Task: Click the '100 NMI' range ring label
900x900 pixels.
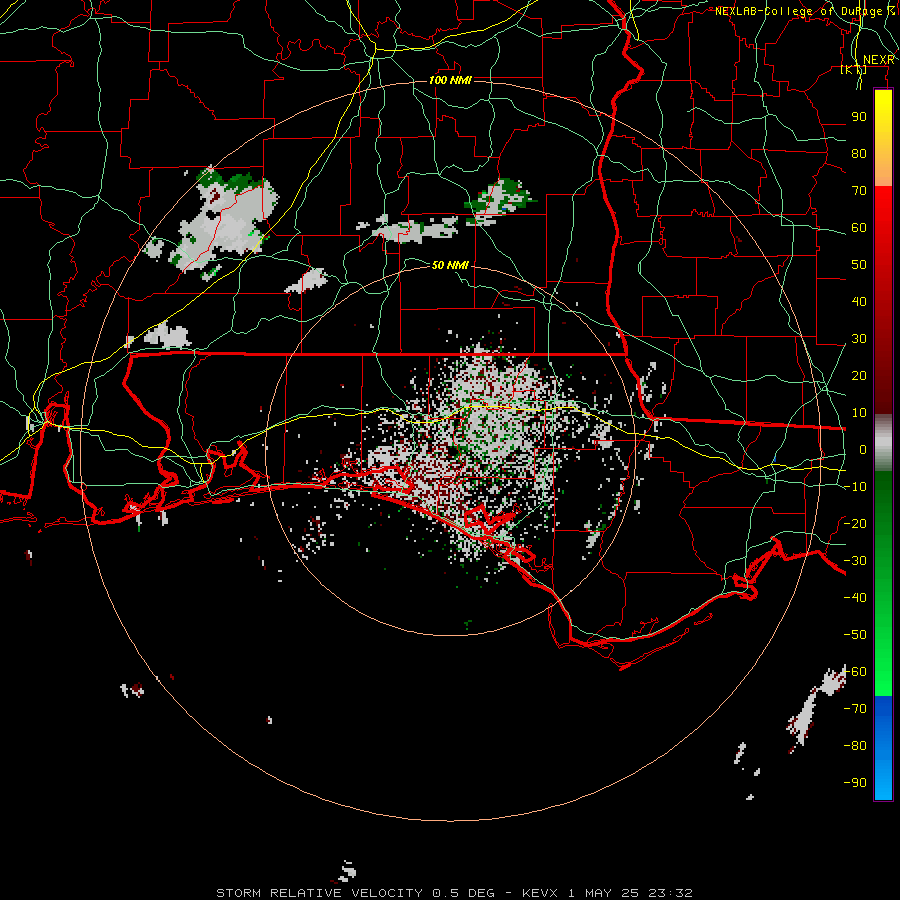Action: (x=450, y=80)
